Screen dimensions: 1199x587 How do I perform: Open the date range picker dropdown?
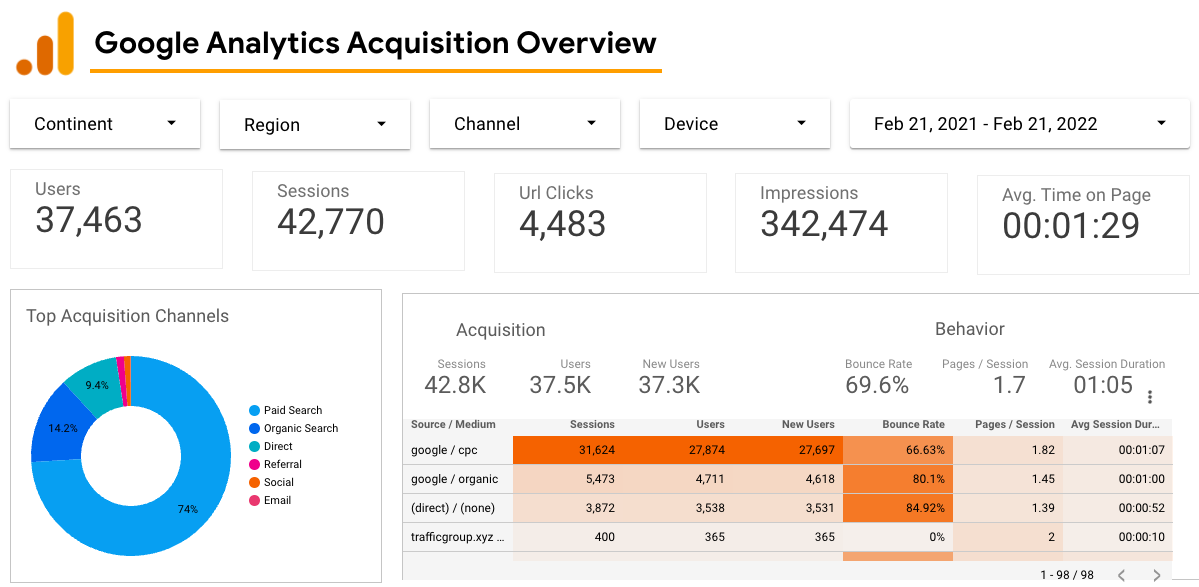tap(1020, 124)
